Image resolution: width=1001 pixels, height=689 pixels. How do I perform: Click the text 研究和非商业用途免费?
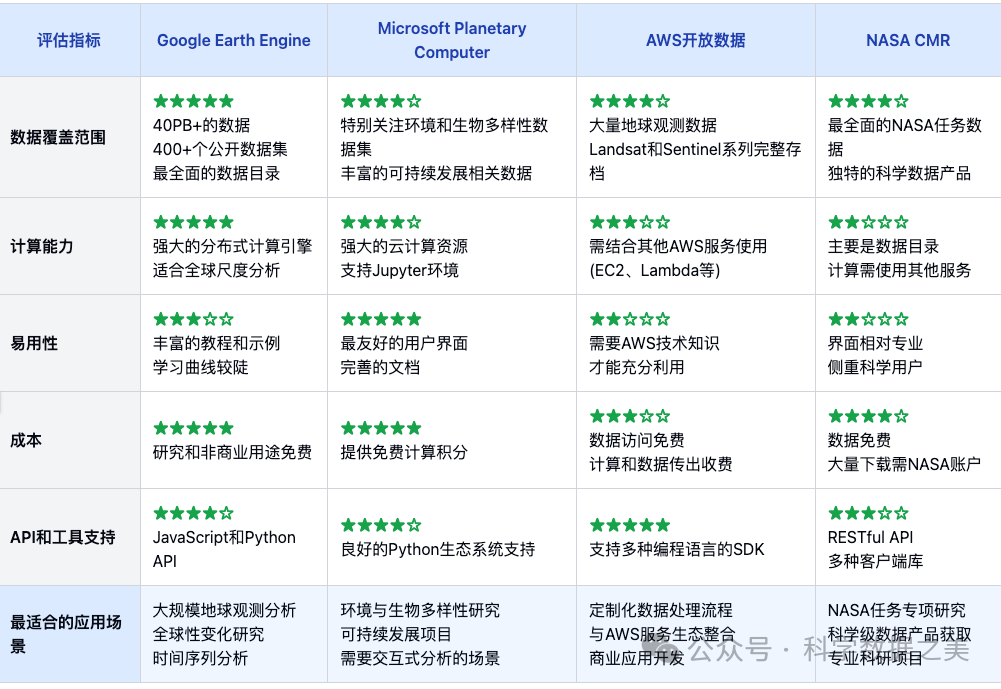[x=232, y=452]
